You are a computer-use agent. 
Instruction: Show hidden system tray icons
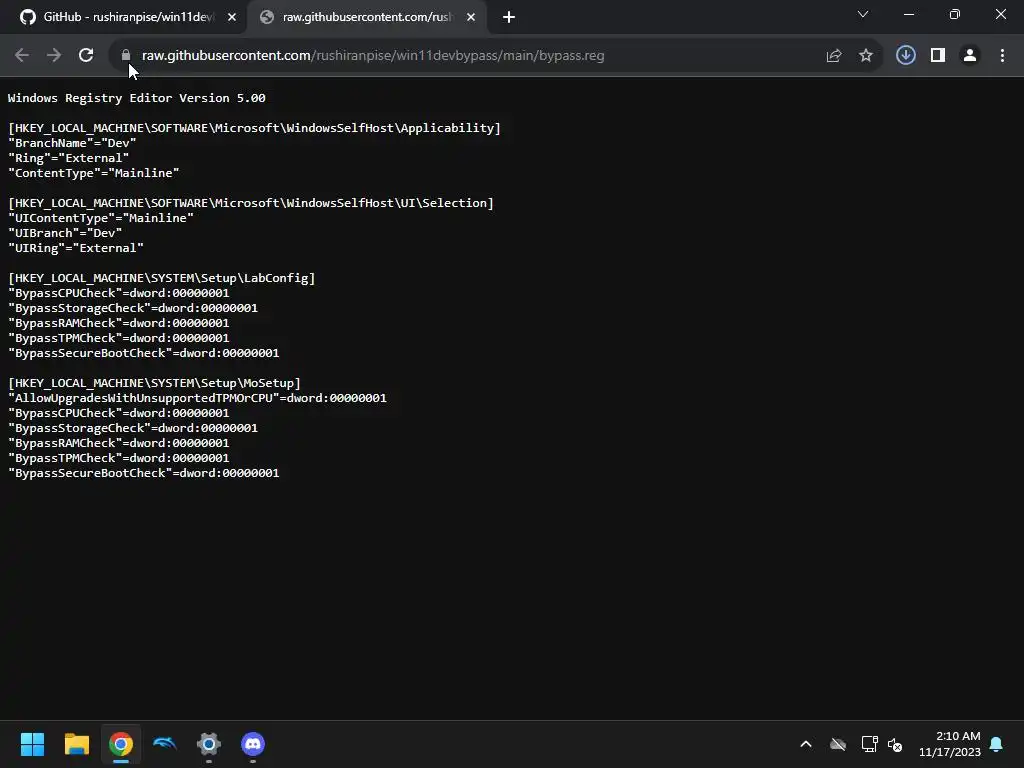[x=806, y=744]
